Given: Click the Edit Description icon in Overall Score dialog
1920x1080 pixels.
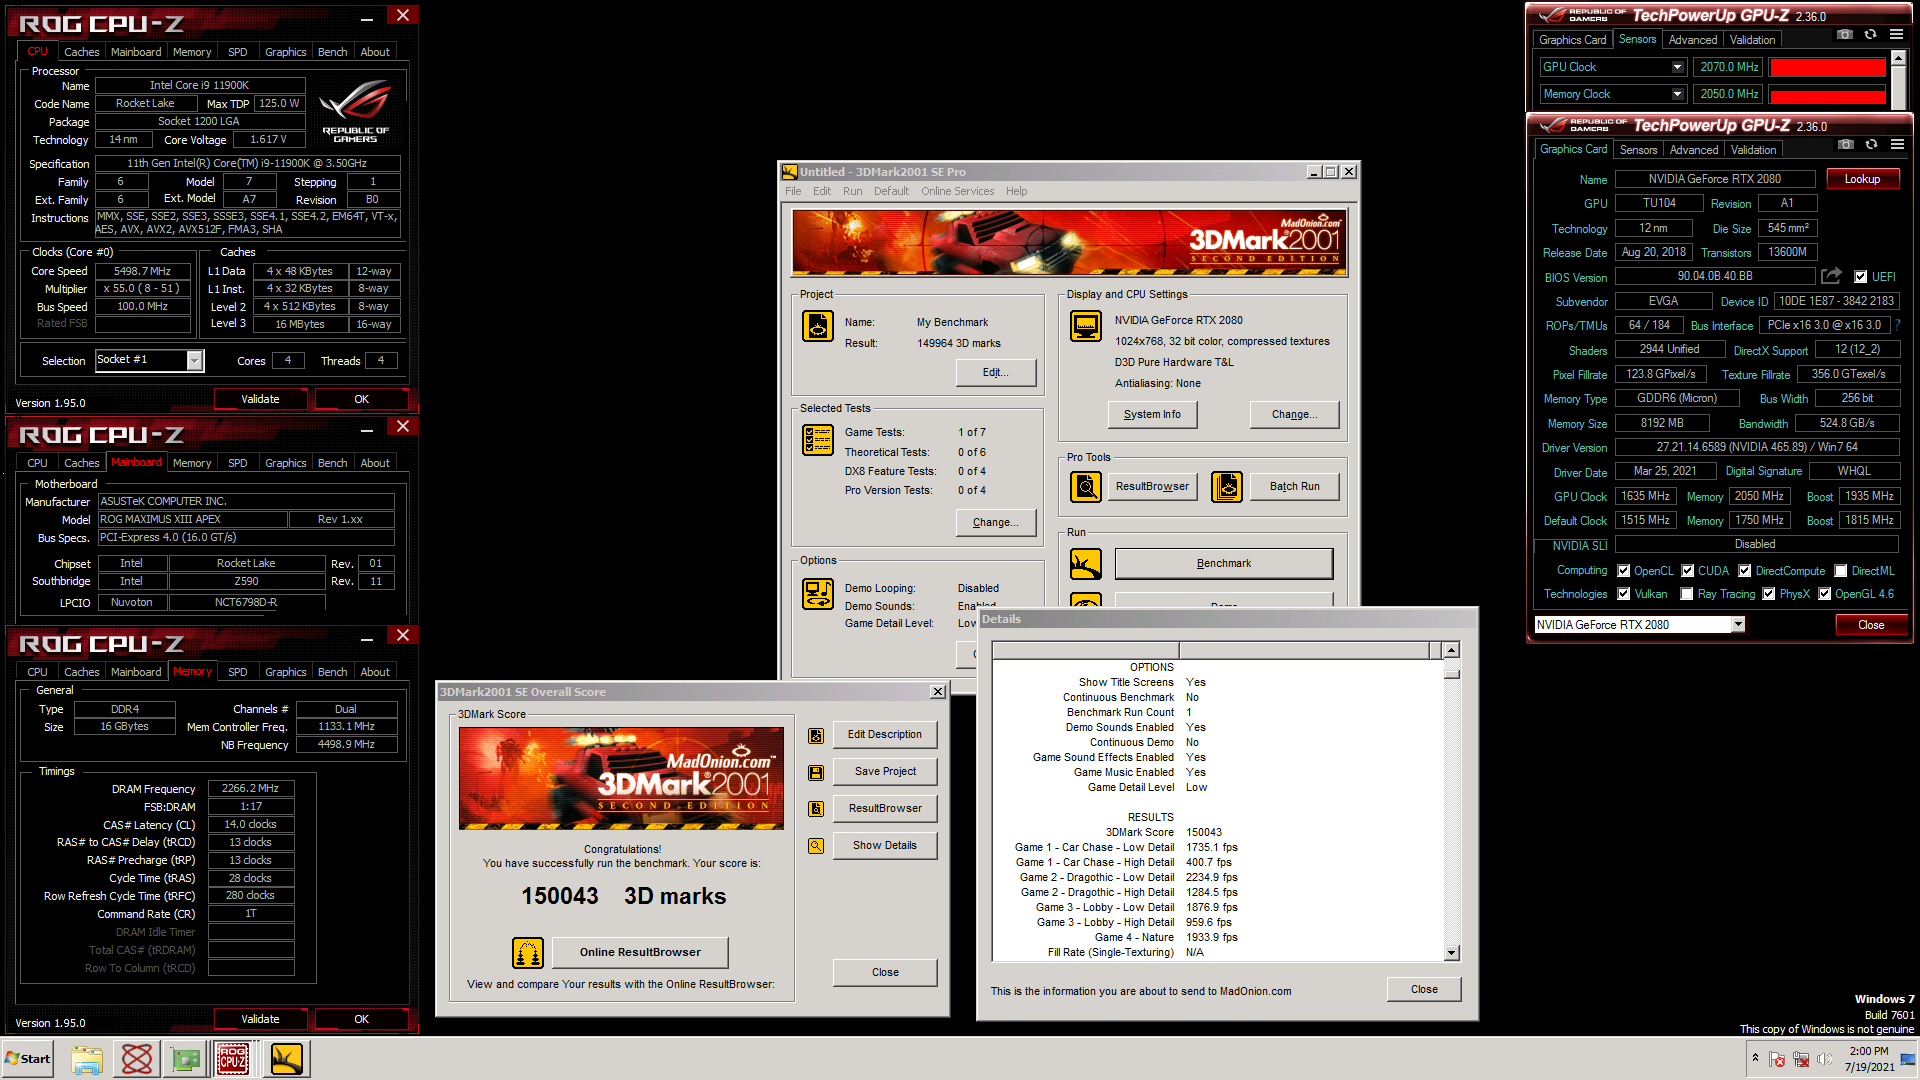Looking at the screenshot, I should [x=816, y=736].
